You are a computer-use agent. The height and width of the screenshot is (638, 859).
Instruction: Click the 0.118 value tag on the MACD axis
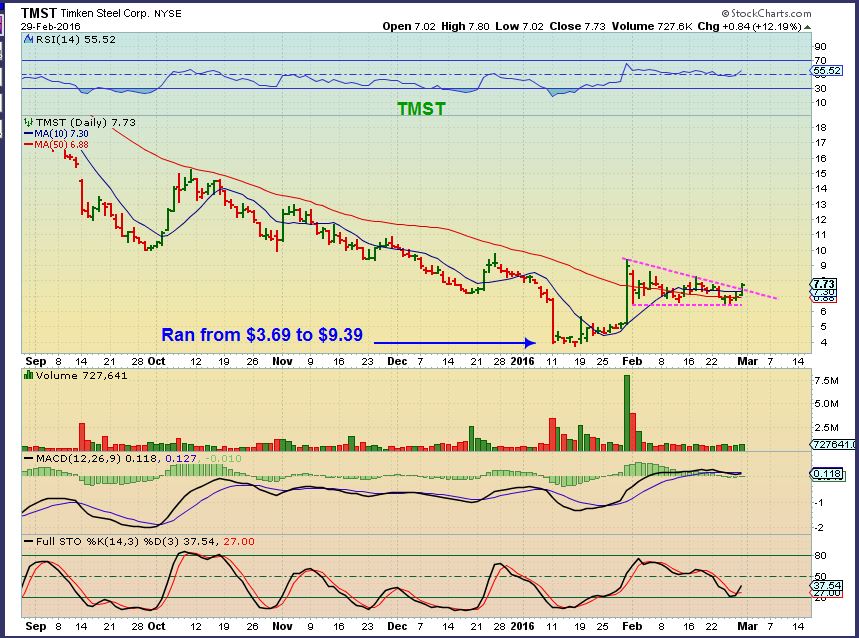pos(828,474)
